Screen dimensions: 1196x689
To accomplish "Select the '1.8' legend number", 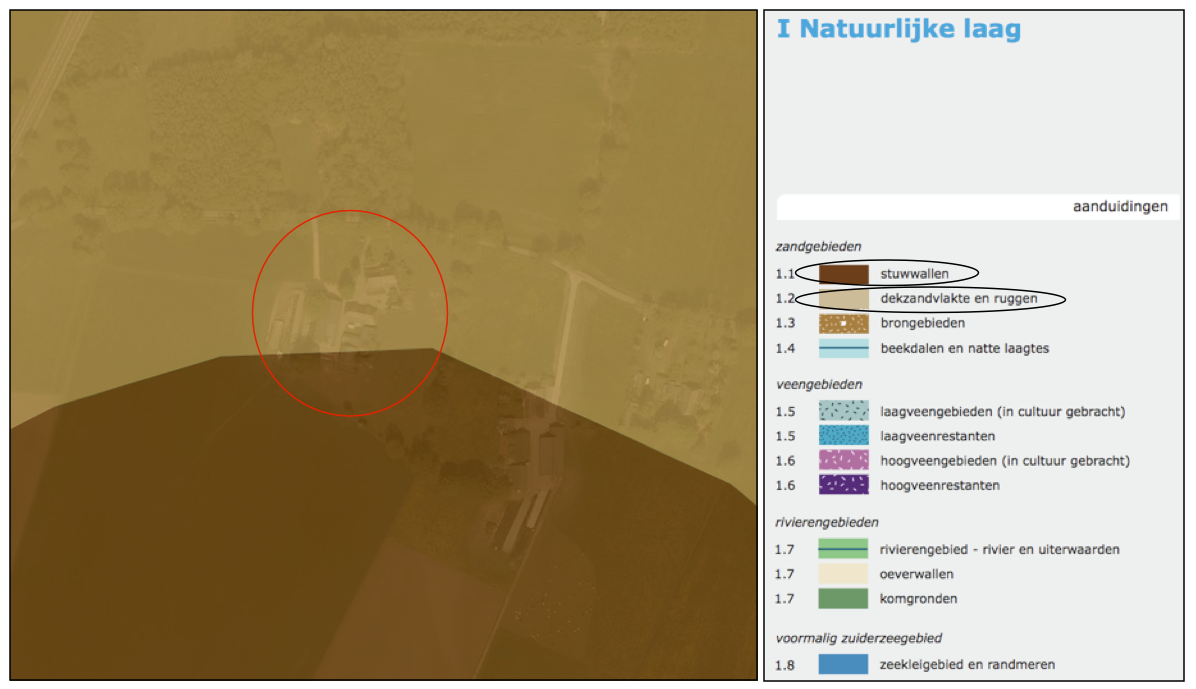I will 784,665.
